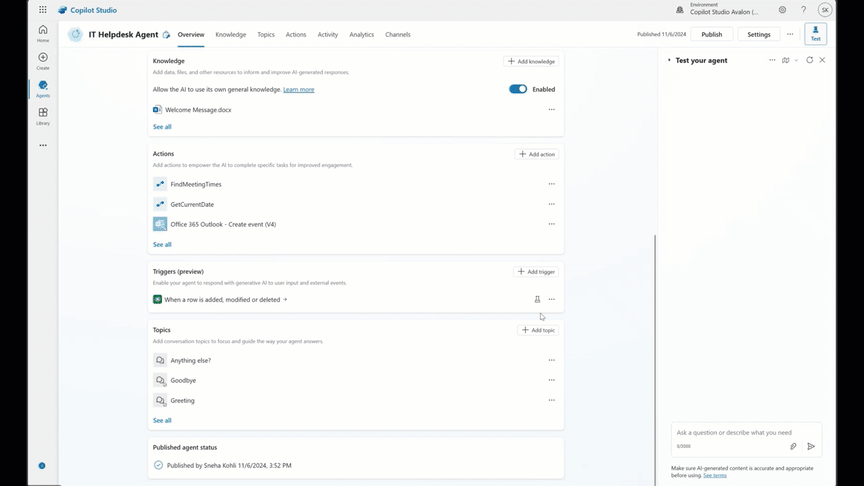This screenshot has width=864, height=486.
Task: Toggle the general knowledge Enabled switch
Action: pyautogui.click(x=518, y=89)
